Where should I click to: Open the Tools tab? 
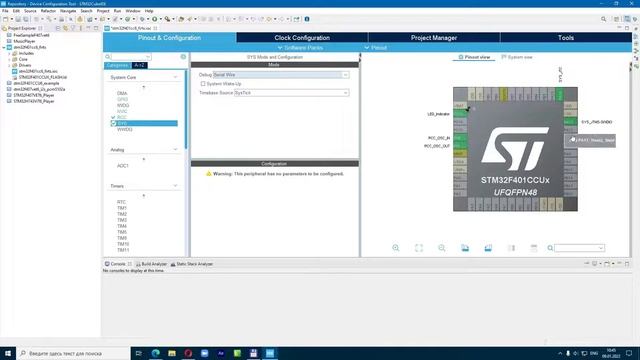(566, 38)
